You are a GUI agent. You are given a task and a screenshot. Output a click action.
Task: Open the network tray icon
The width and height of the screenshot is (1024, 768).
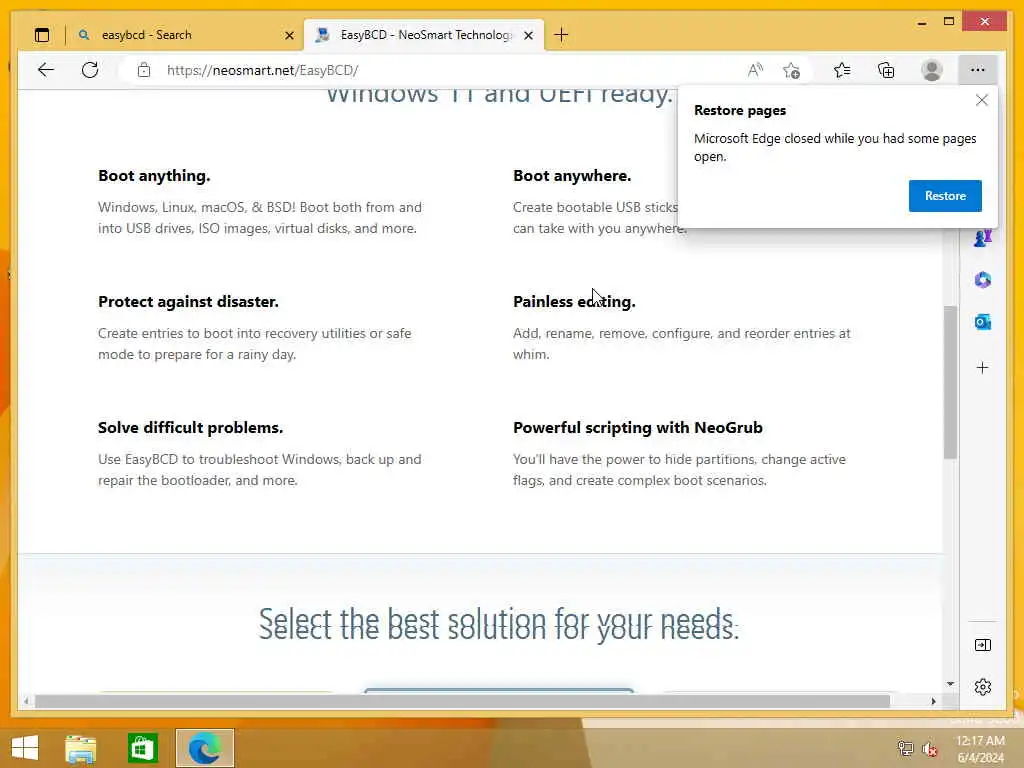[x=905, y=748]
